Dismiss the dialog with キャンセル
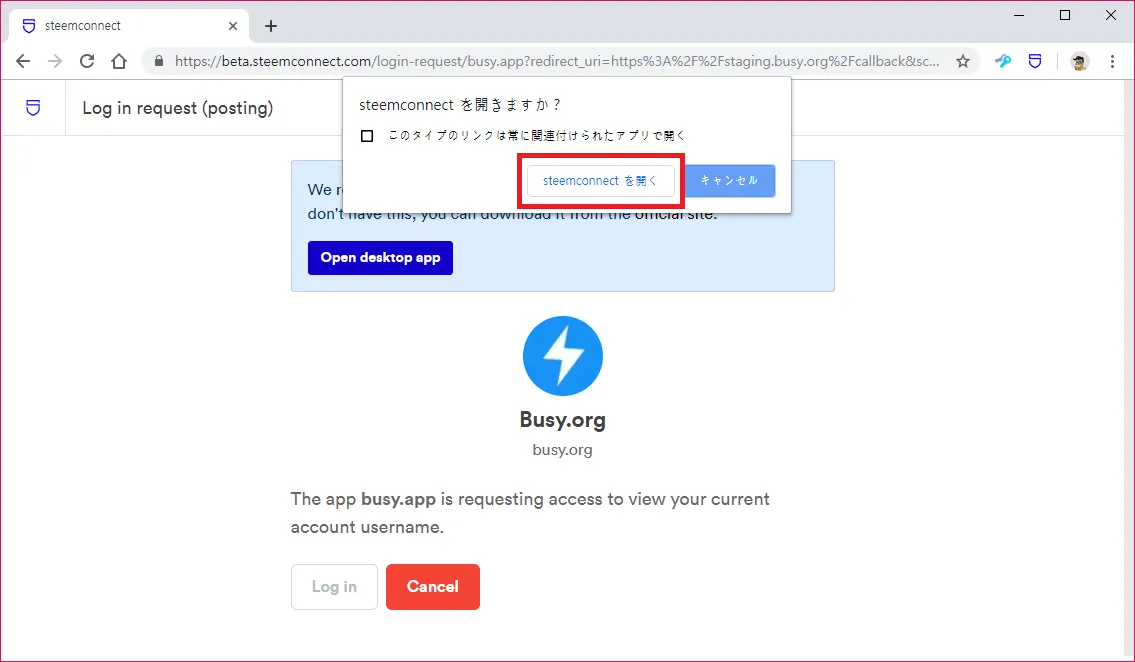Screen dimensions: 1135x662 coord(730,181)
